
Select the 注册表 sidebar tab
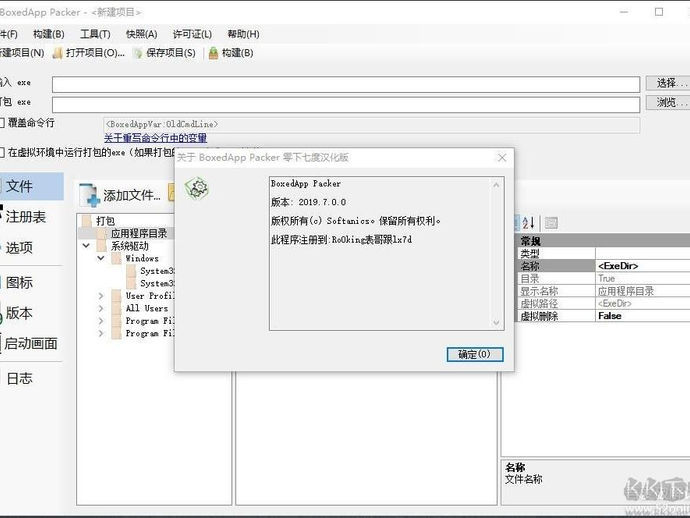click(26, 217)
